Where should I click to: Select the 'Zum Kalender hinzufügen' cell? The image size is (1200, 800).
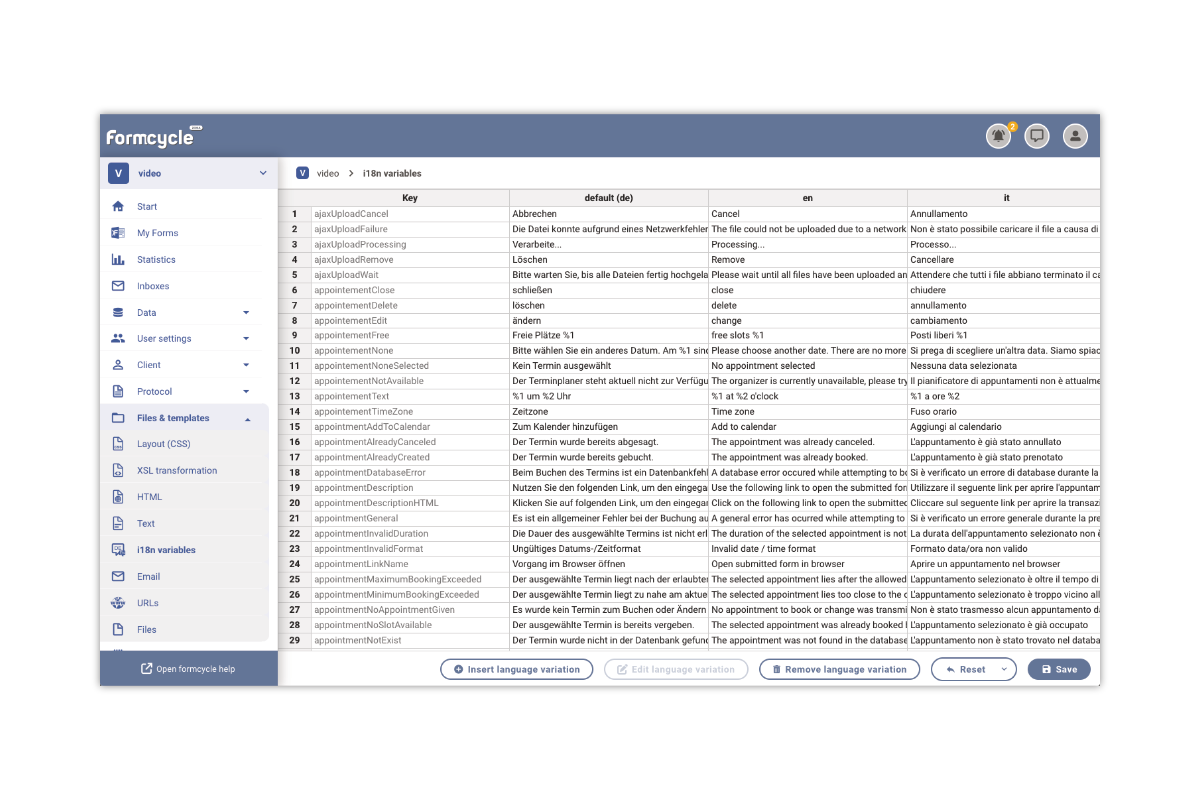pyautogui.click(x=609, y=427)
